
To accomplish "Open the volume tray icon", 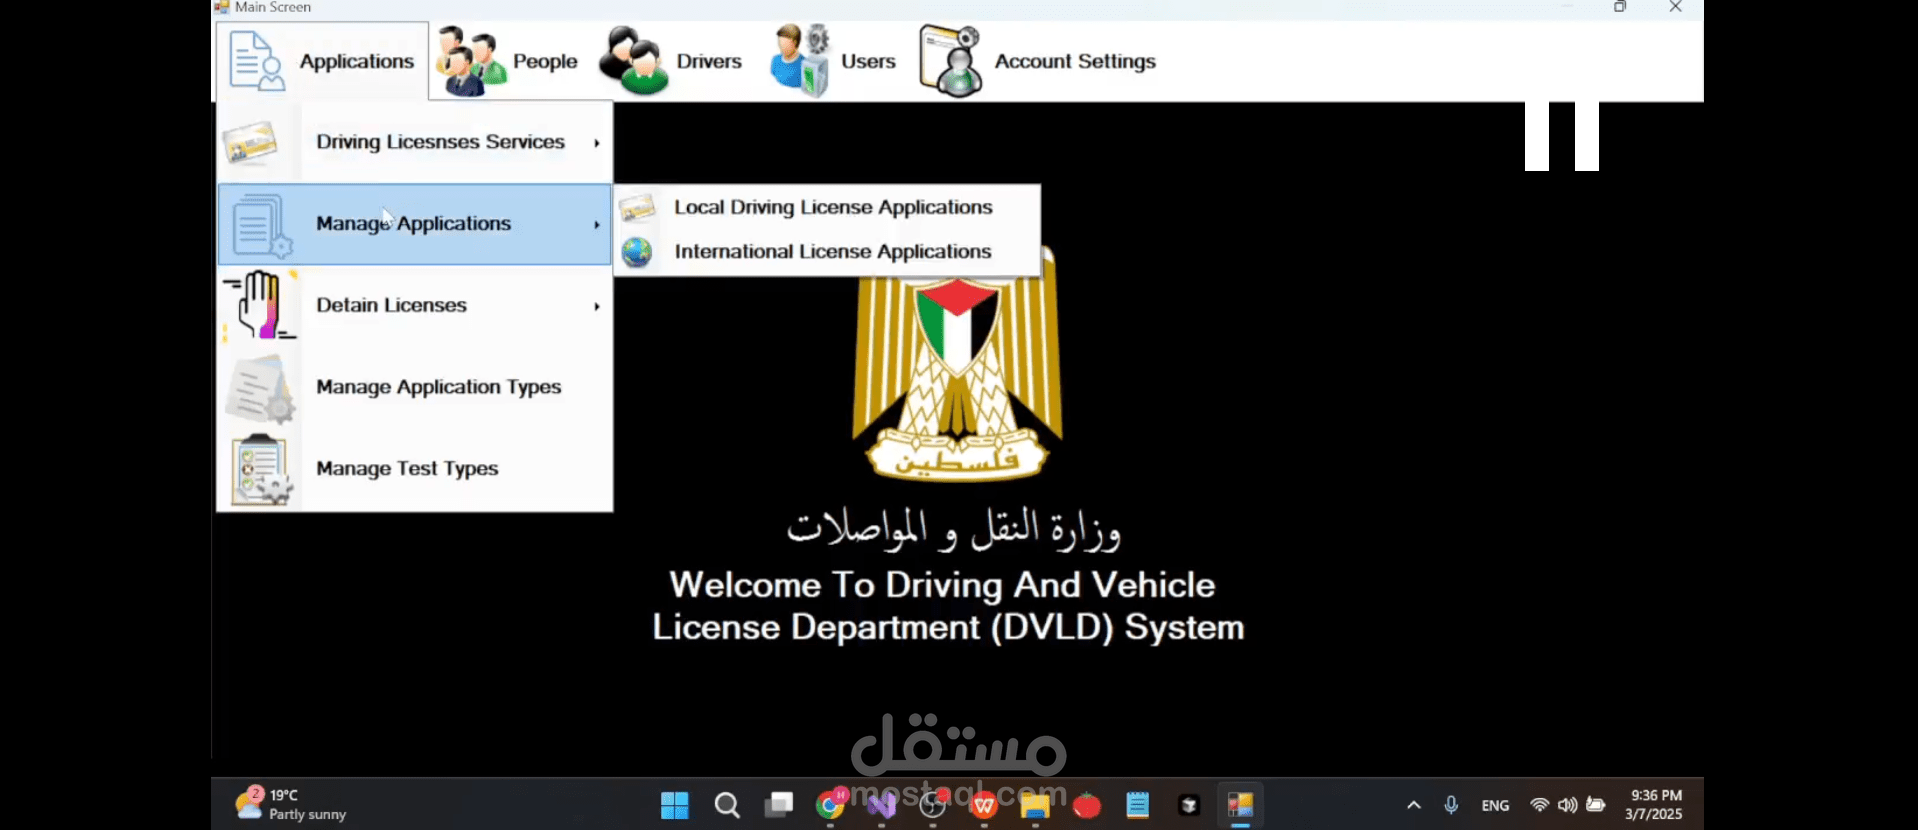I will click(1567, 805).
